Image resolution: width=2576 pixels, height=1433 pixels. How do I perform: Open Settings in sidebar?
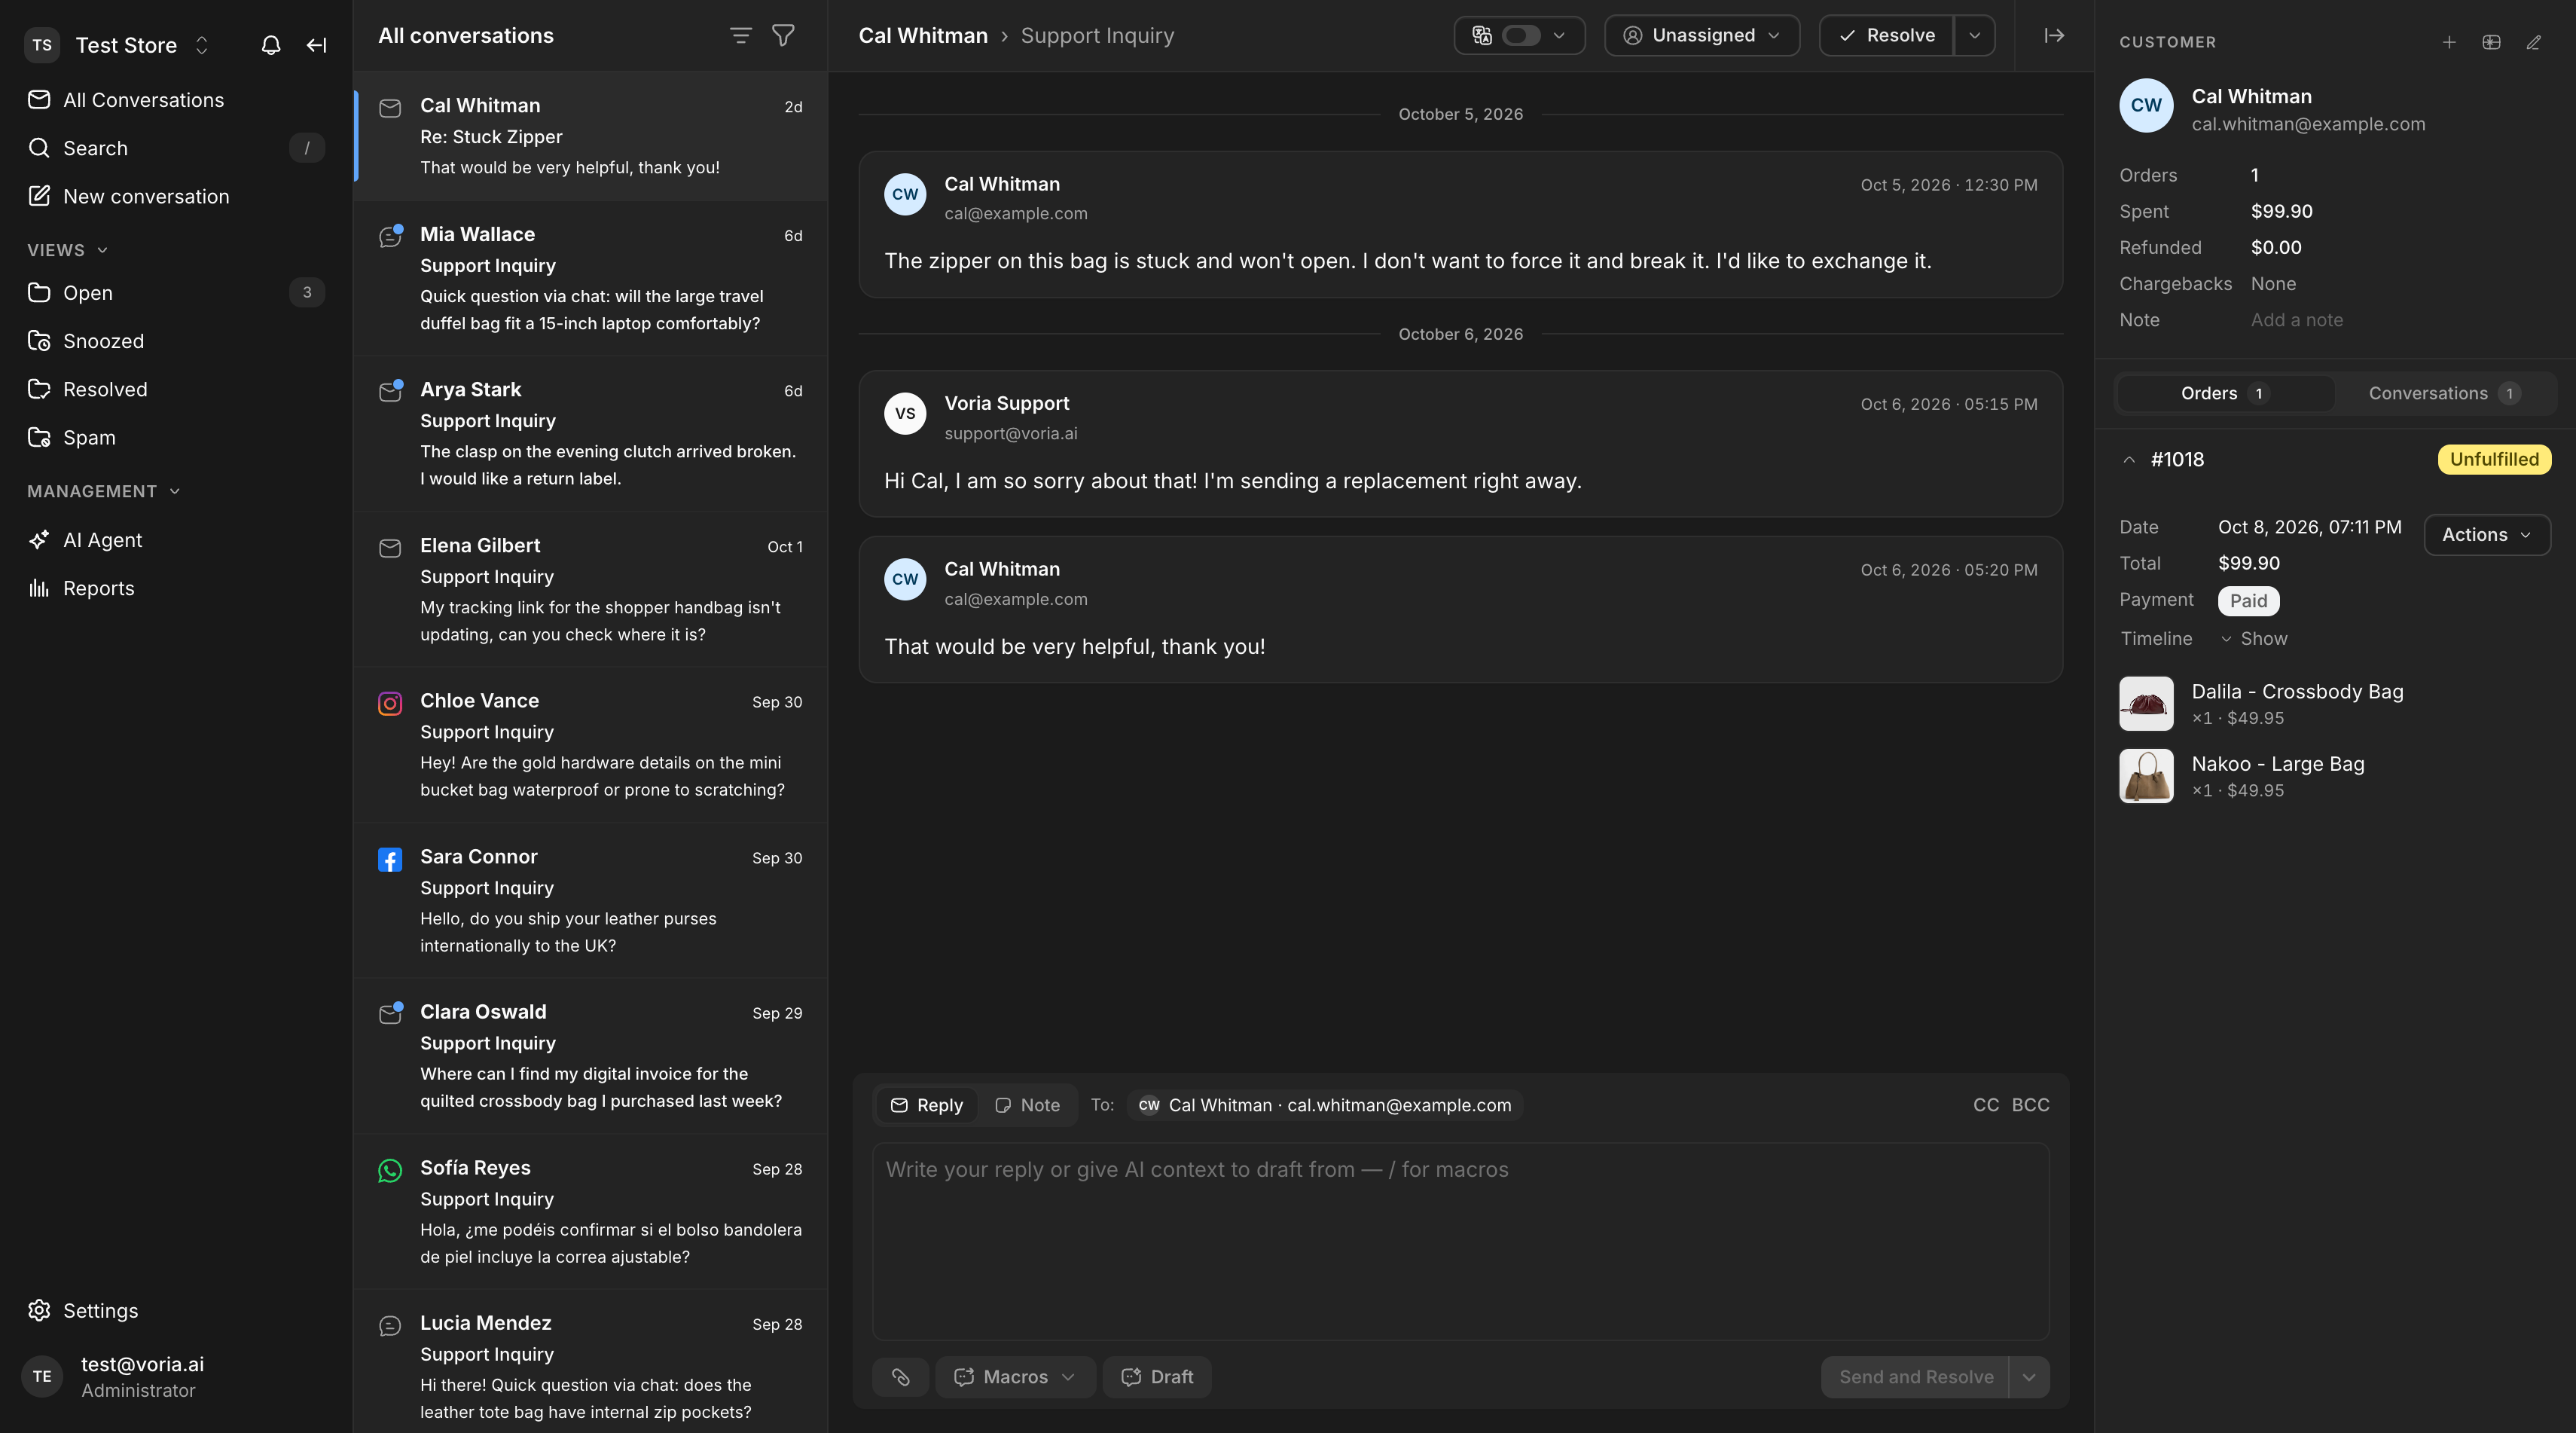tap(176, 1311)
